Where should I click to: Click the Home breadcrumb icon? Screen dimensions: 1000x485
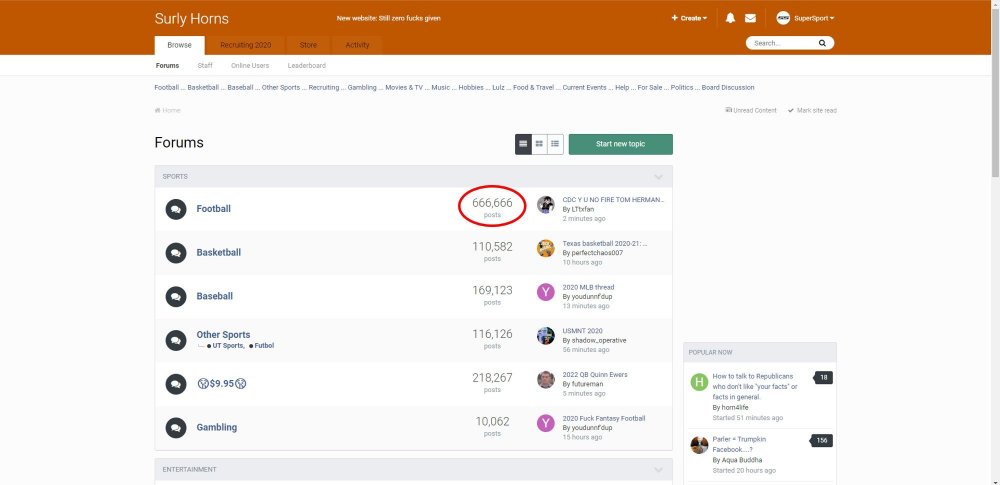pyautogui.click(x=158, y=110)
